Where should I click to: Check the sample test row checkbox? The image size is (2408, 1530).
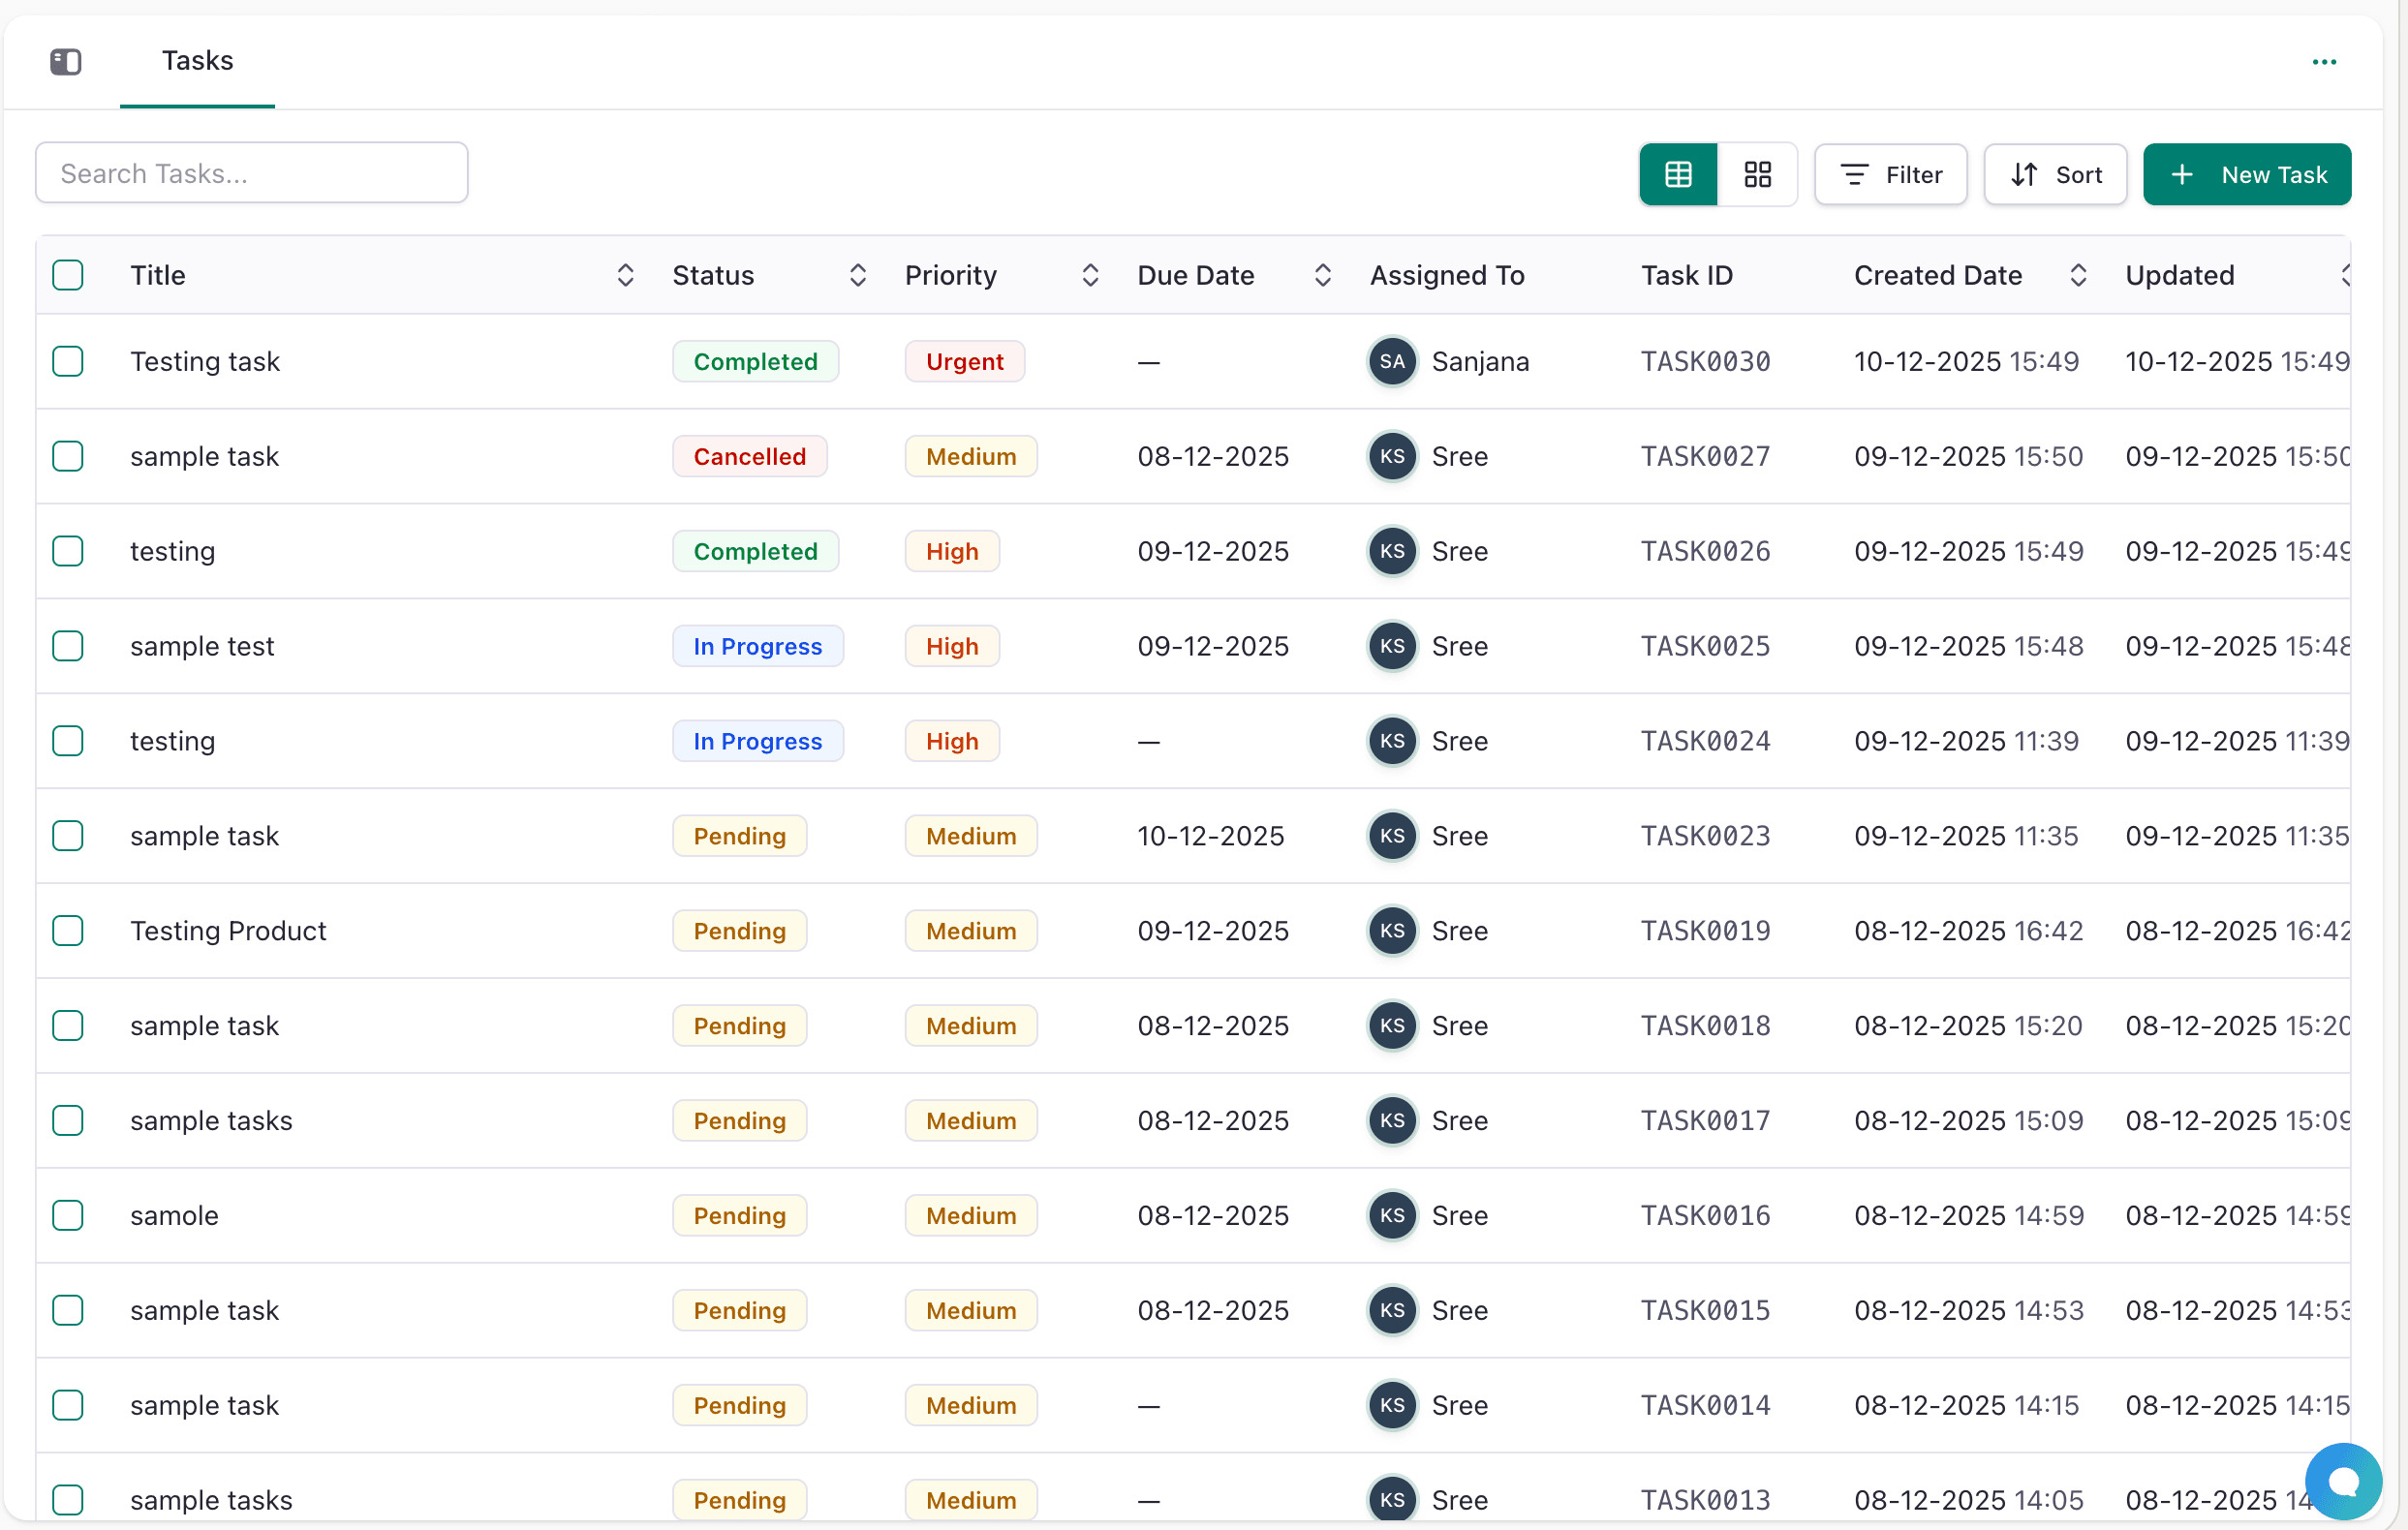pyautogui.click(x=68, y=646)
